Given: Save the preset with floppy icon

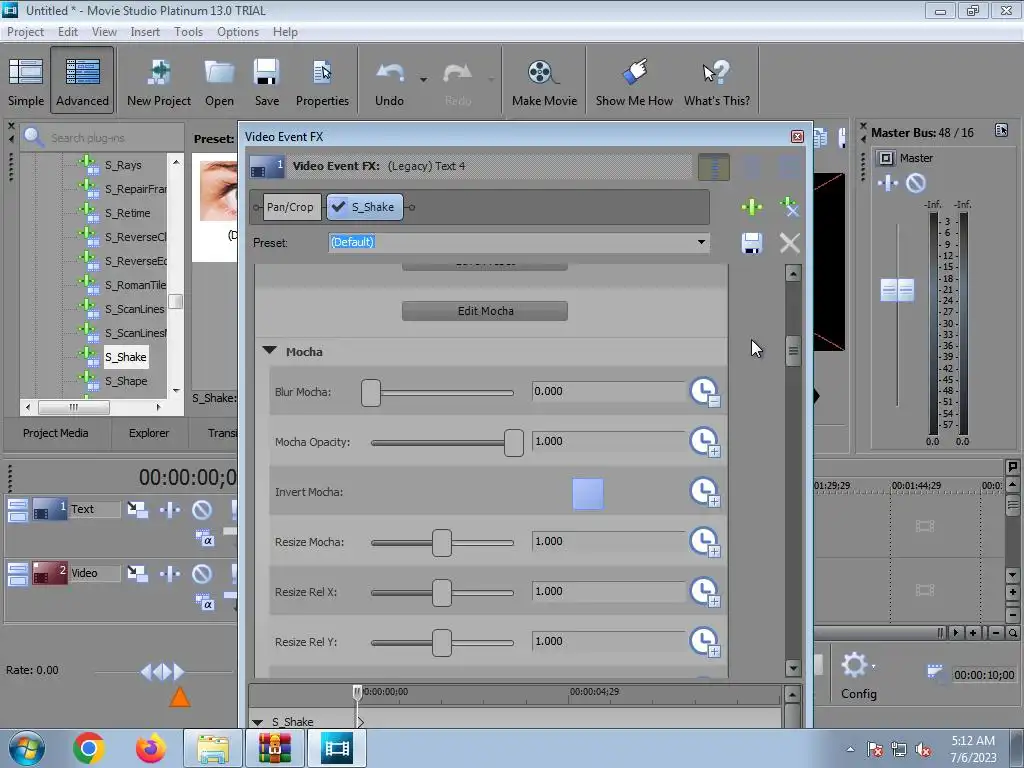Looking at the screenshot, I should (752, 243).
